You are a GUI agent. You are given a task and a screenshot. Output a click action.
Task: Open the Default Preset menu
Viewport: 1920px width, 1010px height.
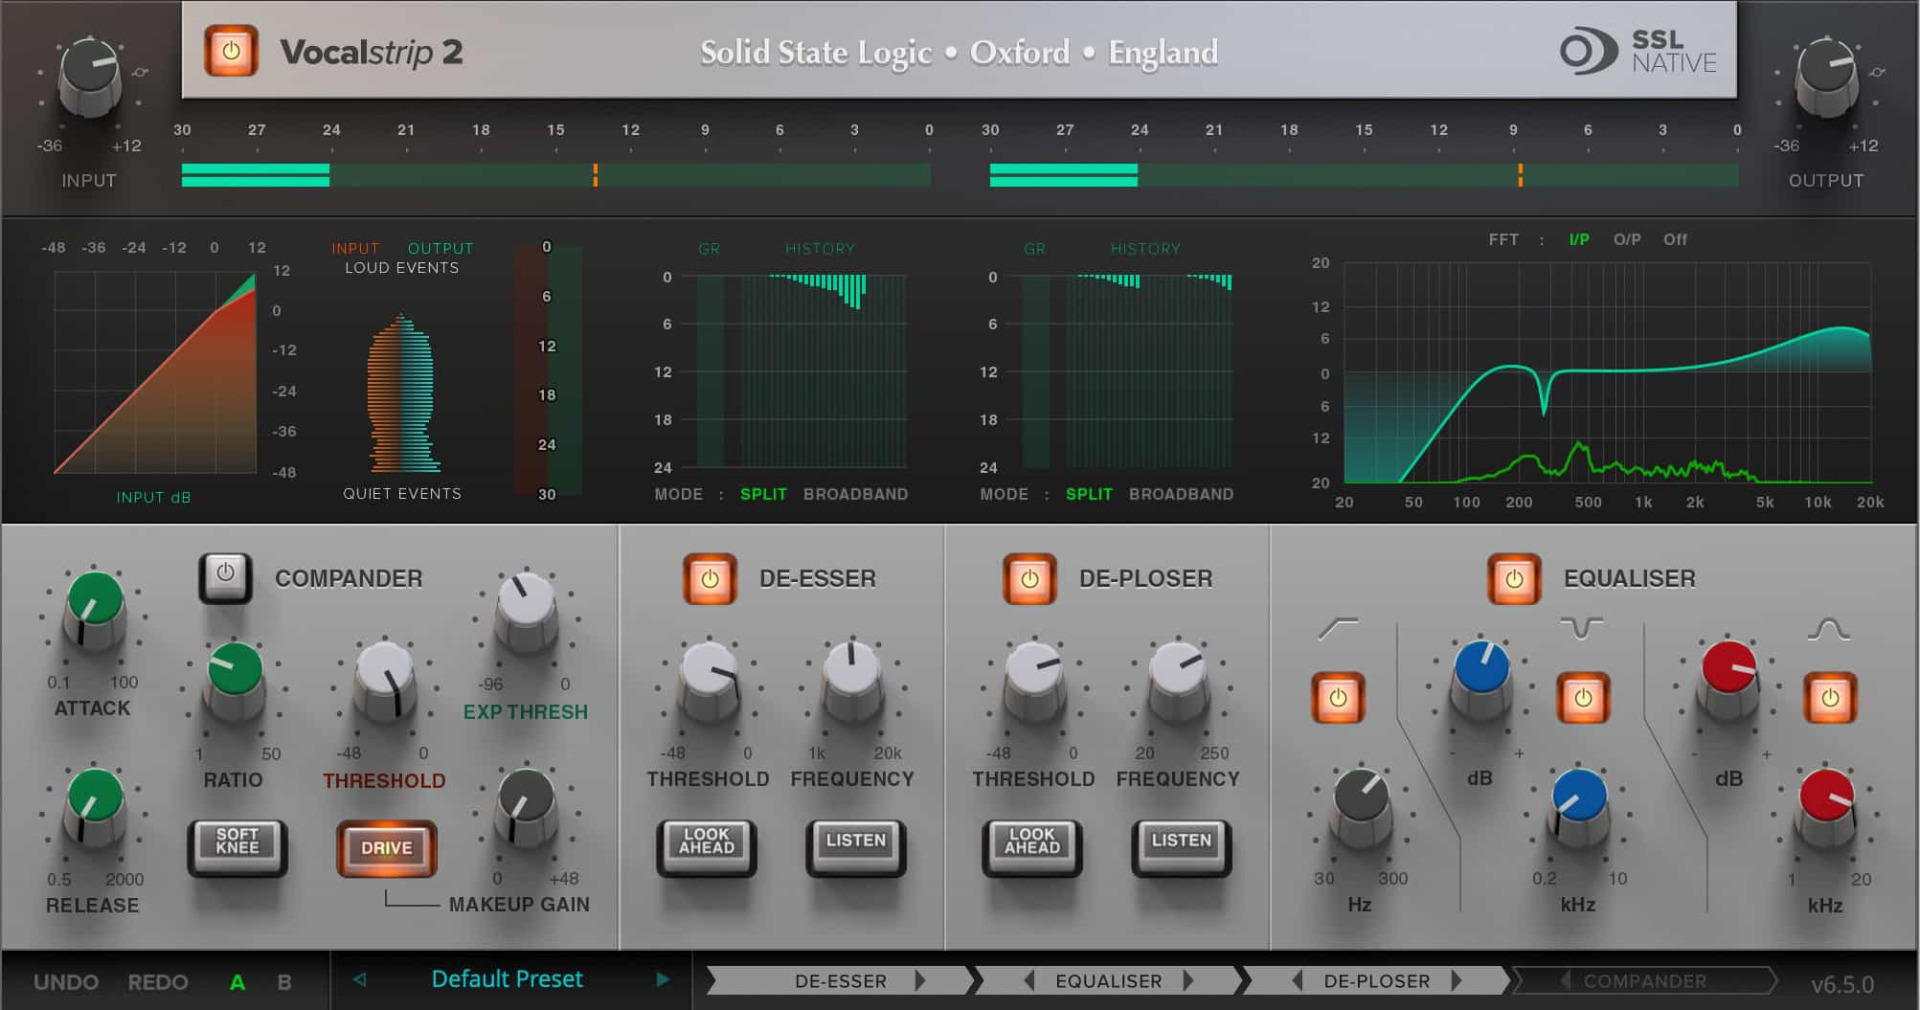pyautogui.click(x=507, y=979)
